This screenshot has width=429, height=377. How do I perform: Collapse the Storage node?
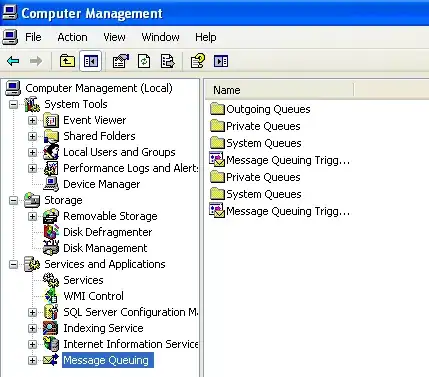tap(13, 200)
